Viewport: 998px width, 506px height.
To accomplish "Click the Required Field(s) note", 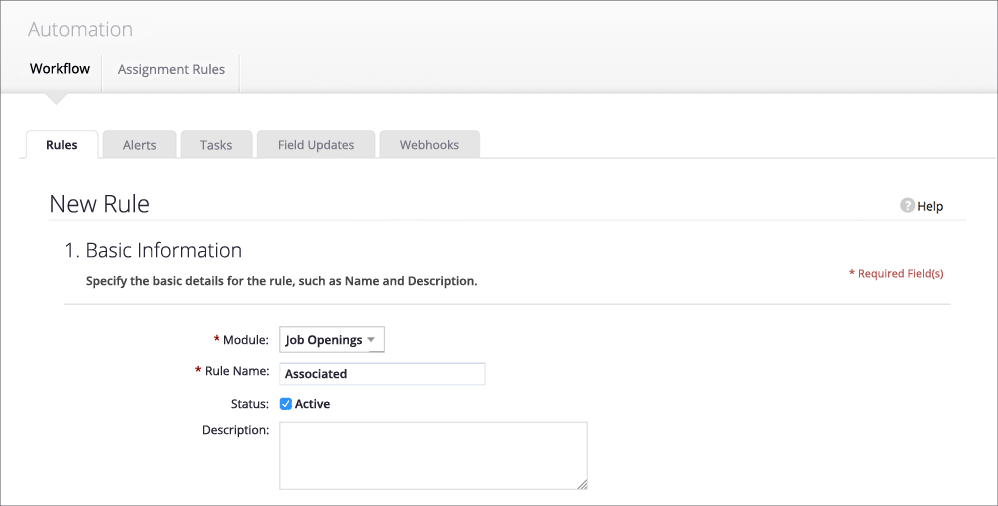I will pos(896,273).
